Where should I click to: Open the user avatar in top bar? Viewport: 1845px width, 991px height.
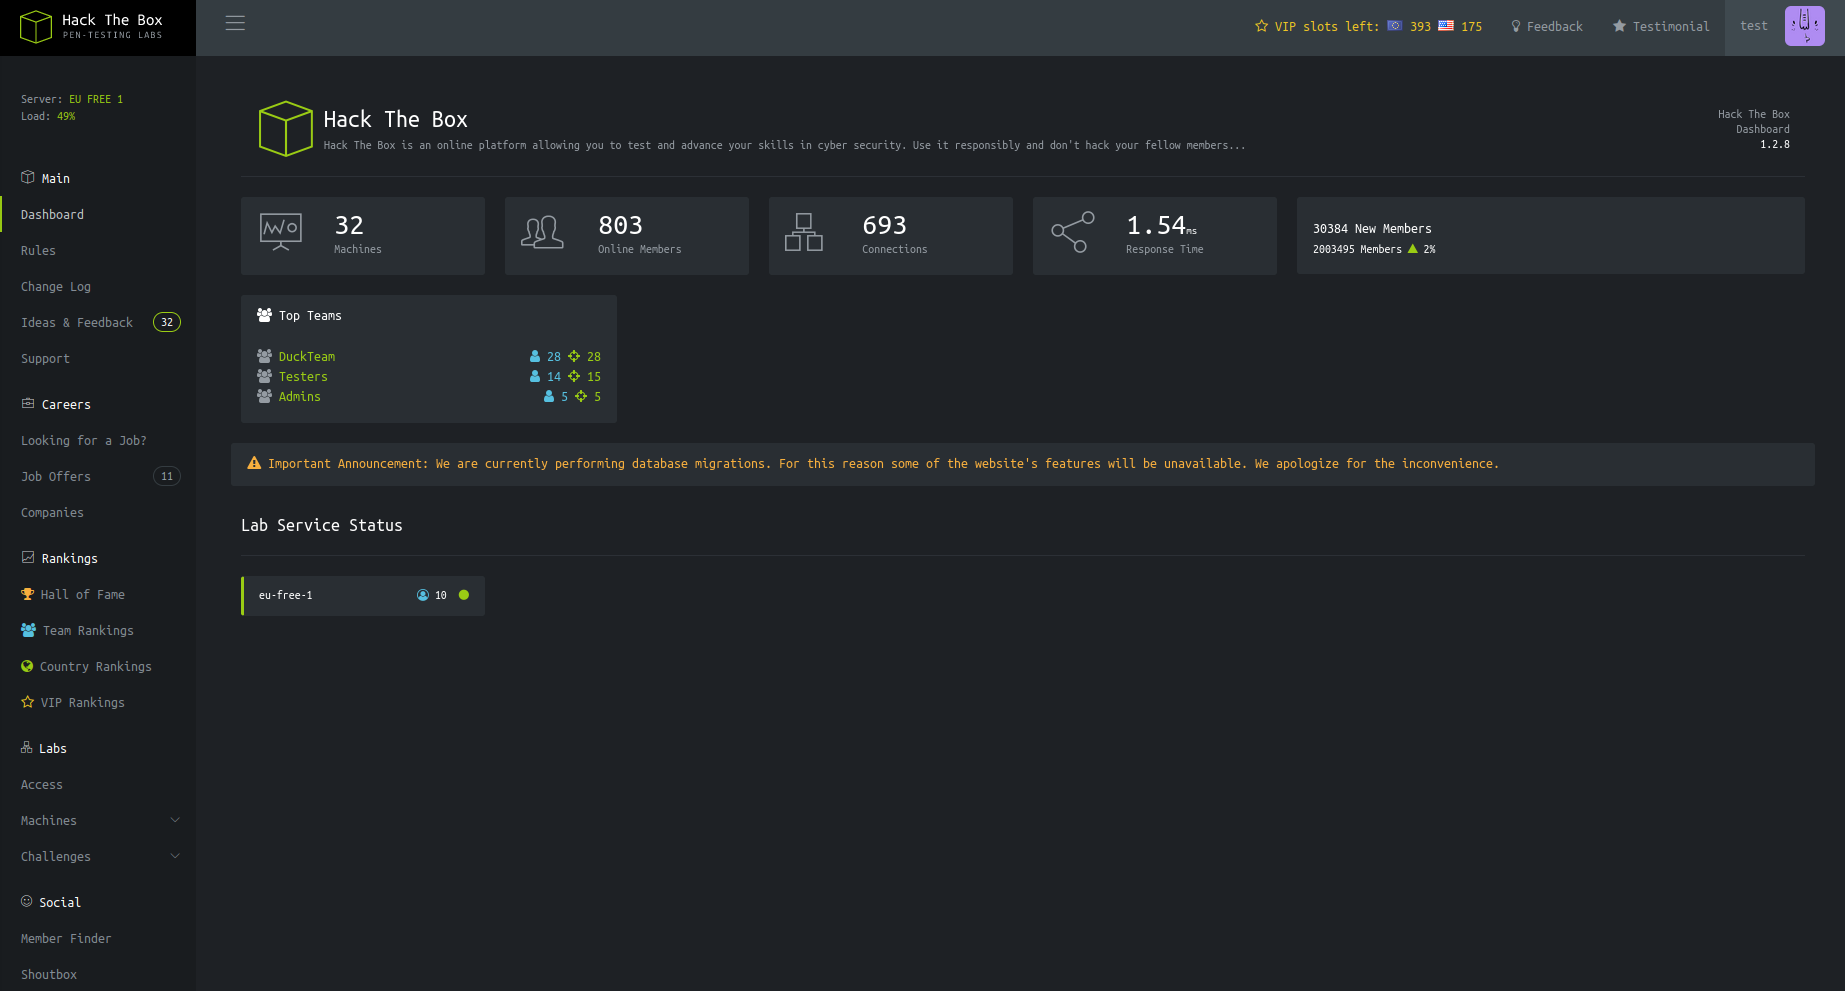point(1804,26)
